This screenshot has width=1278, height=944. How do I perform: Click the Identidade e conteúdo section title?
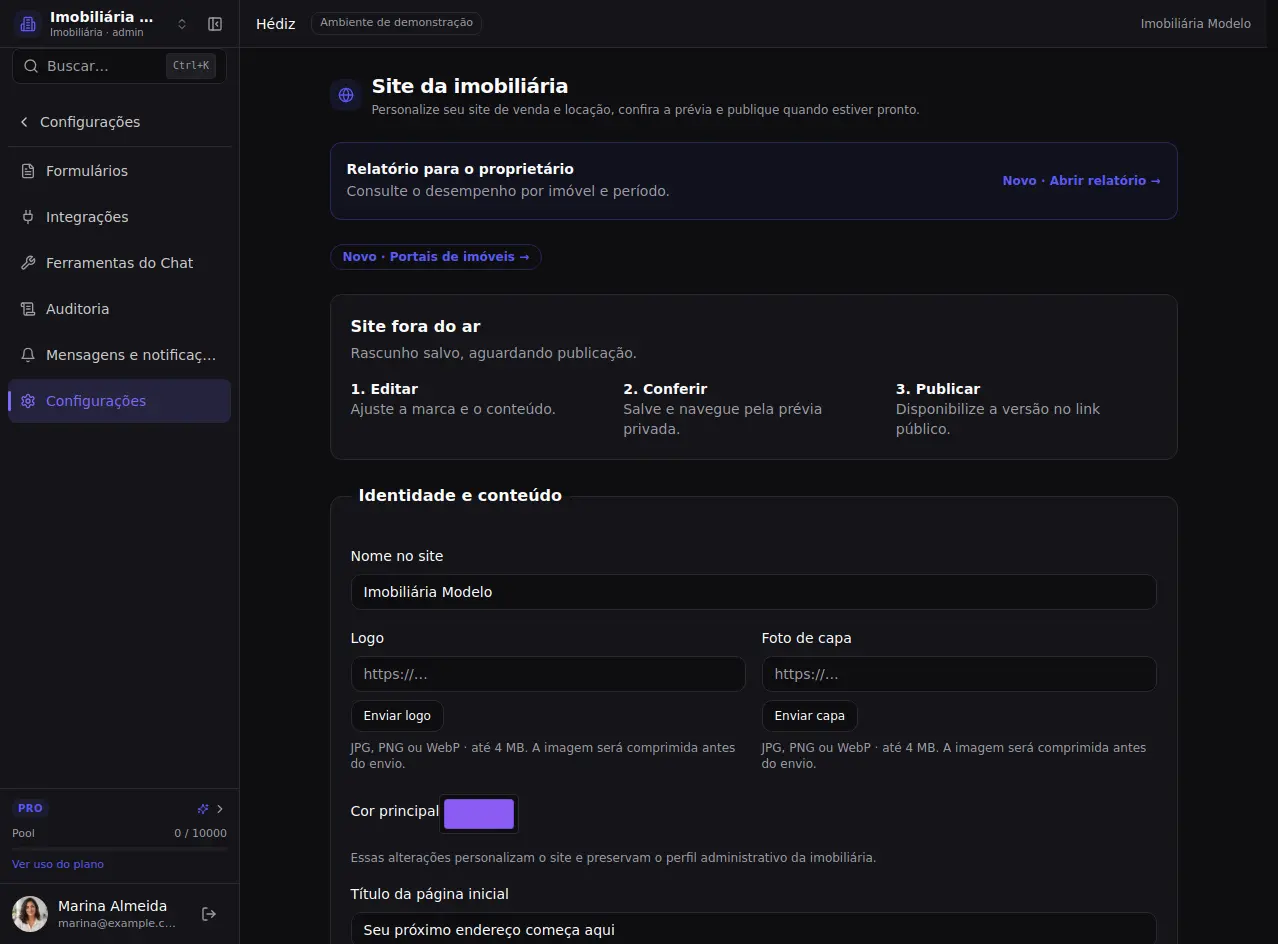(x=460, y=495)
